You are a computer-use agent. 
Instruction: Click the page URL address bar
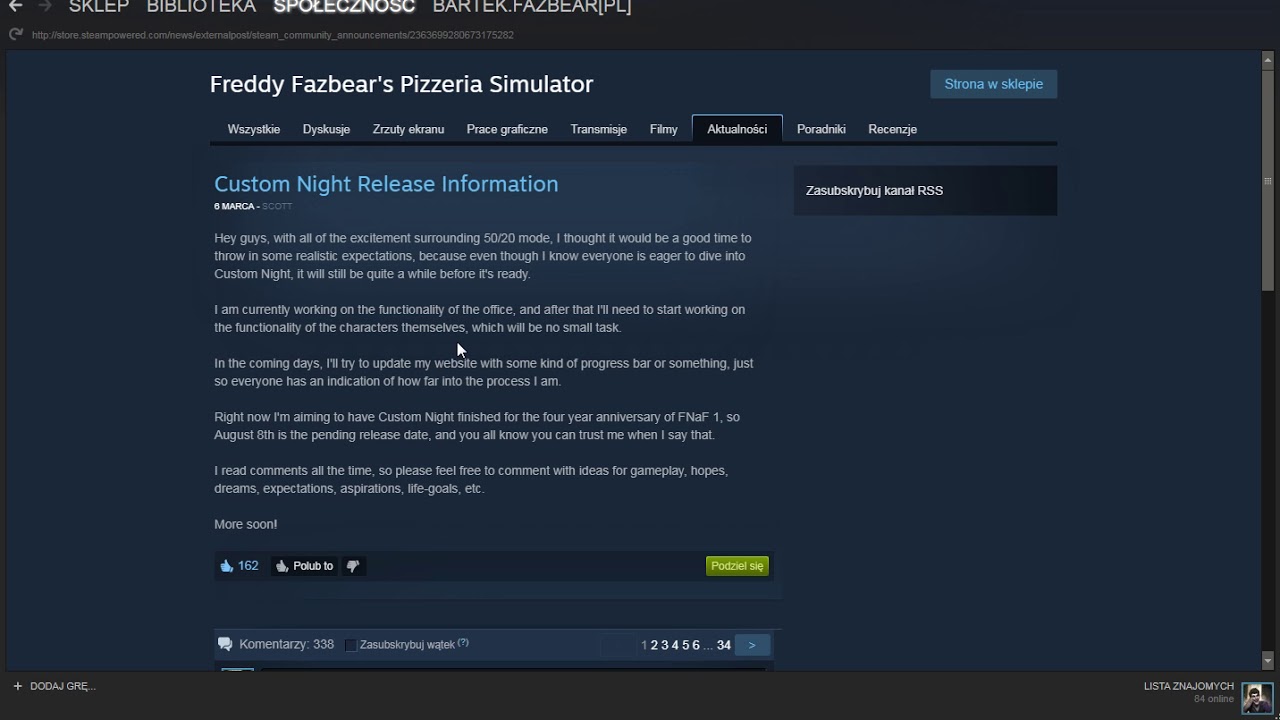[x=273, y=35]
